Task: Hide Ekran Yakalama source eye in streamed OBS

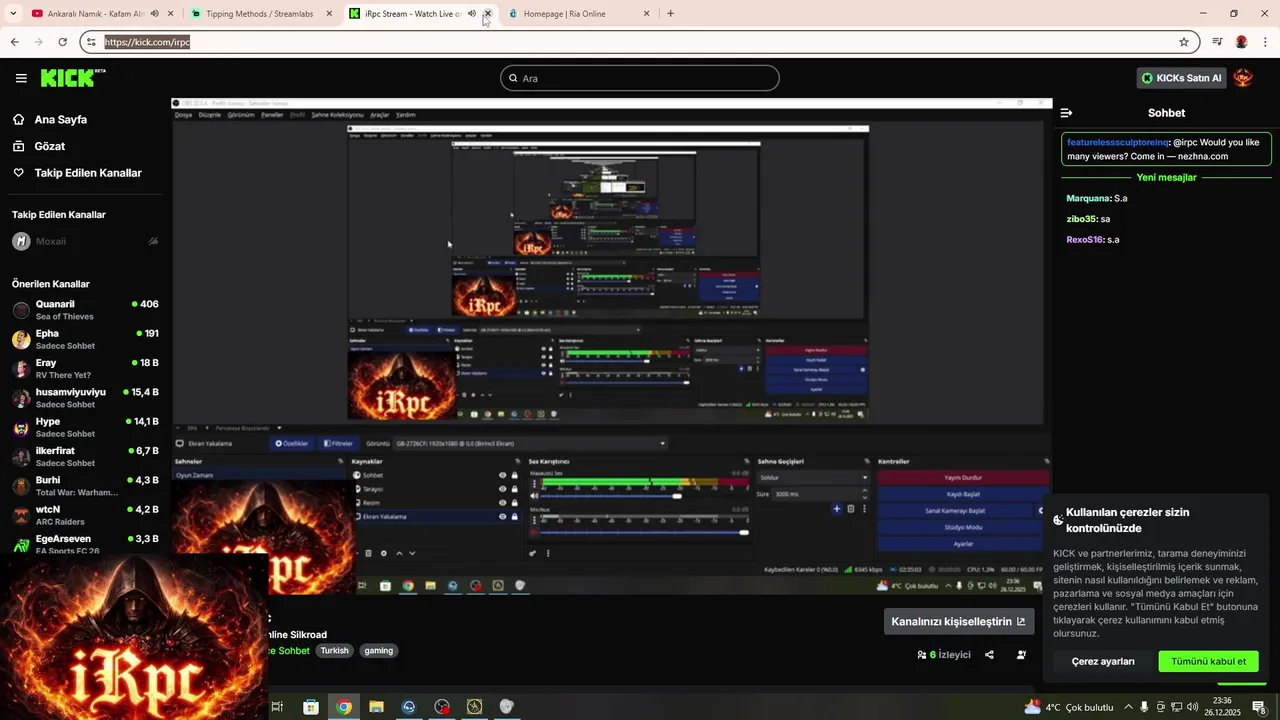Action: (503, 516)
